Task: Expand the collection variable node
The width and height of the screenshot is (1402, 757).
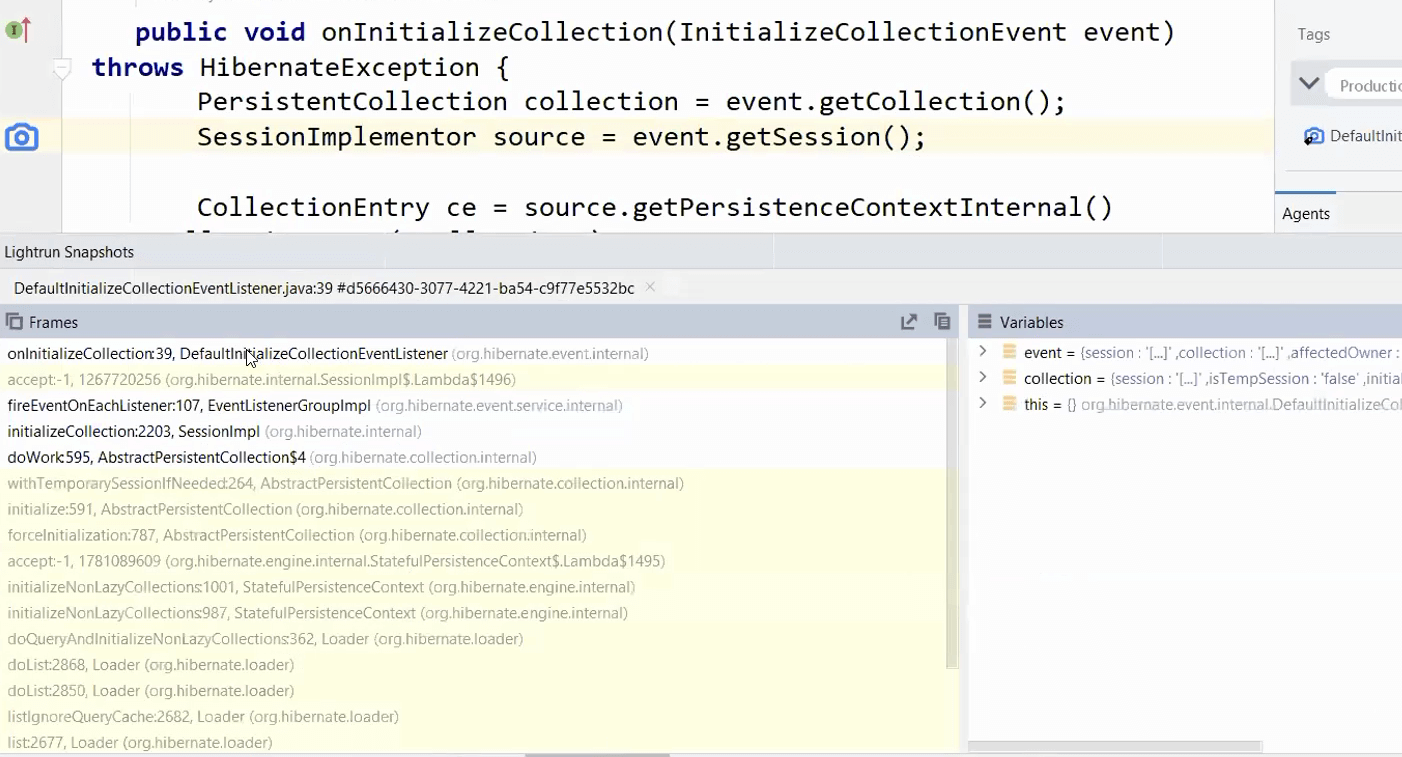Action: pyautogui.click(x=982, y=378)
